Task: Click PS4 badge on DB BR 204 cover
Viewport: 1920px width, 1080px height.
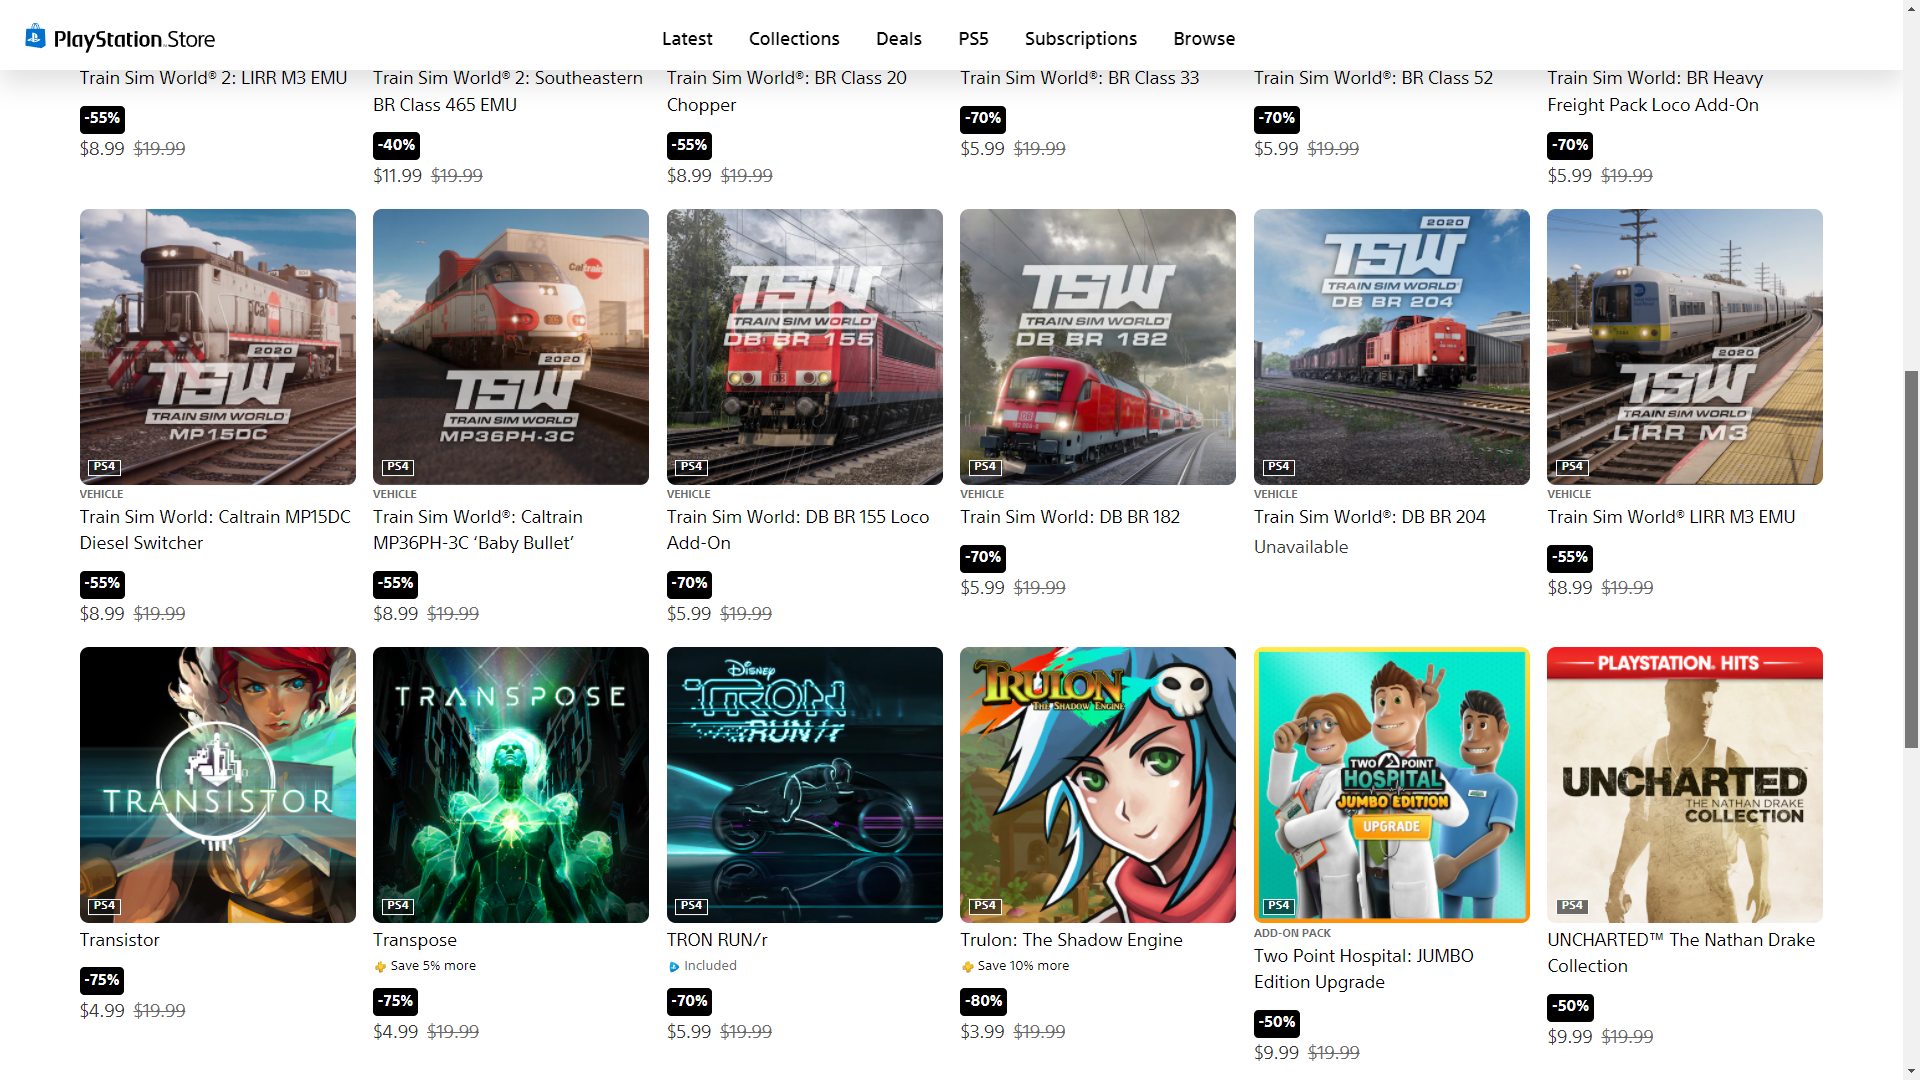Action: coord(1278,467)
